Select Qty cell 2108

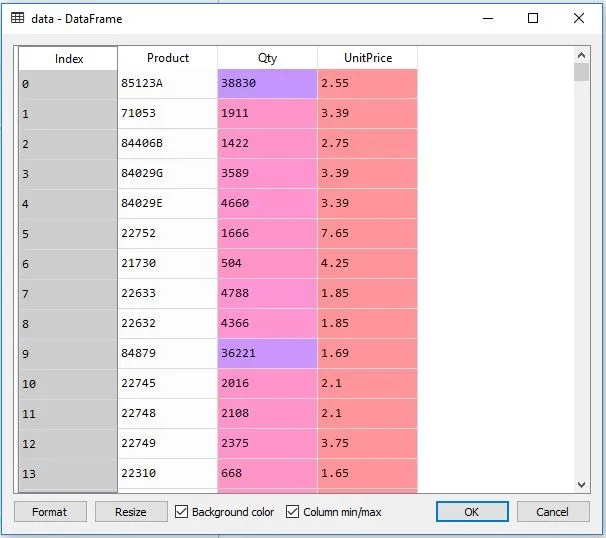tap(267, 414)
